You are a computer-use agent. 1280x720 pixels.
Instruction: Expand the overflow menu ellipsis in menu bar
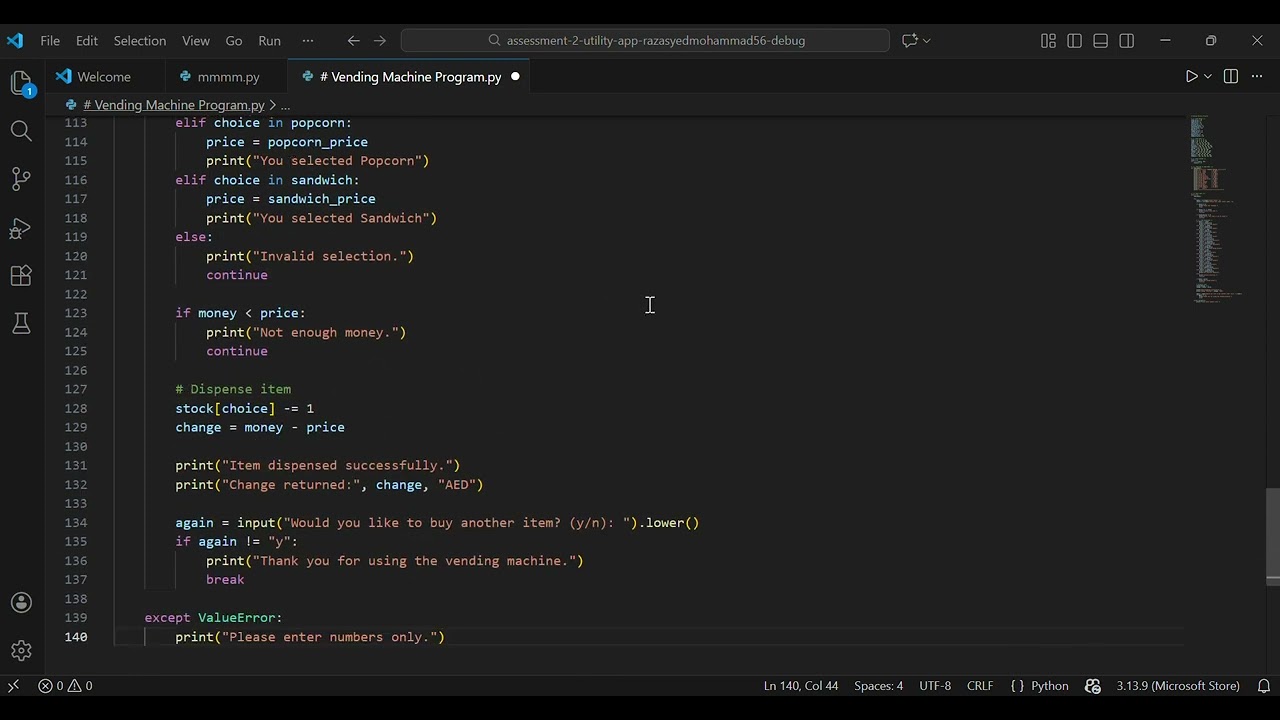[x=308, y=41]
